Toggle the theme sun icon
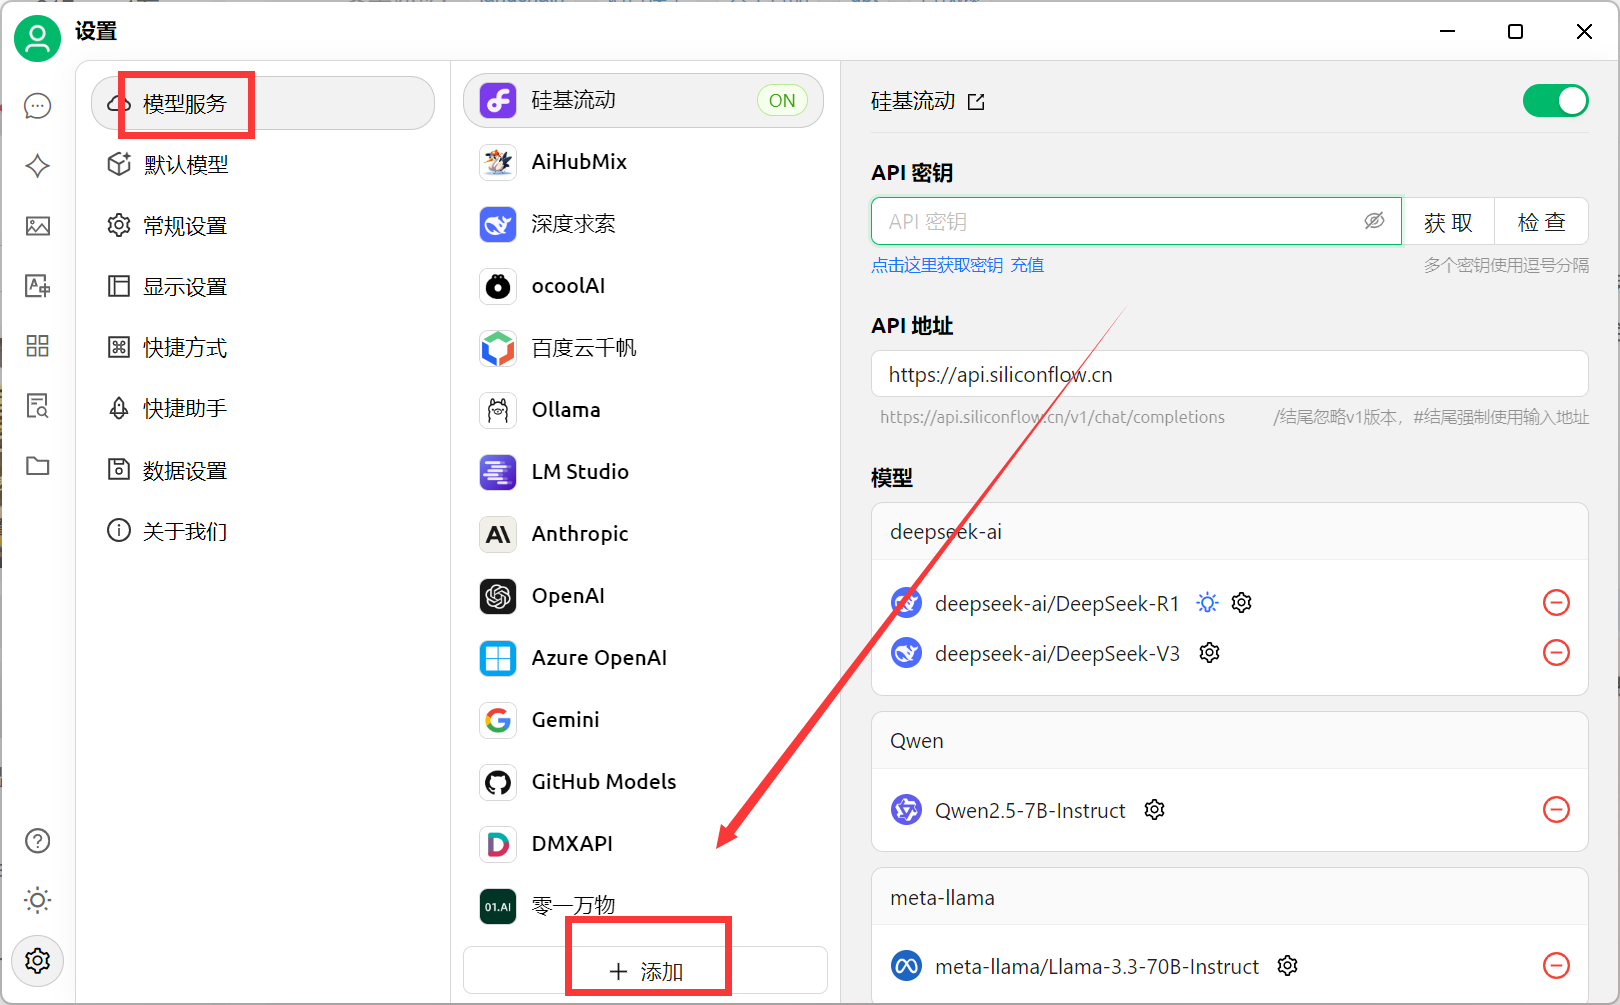Screen dimensions: 1620x1005 pyautogui.click(x=38, y=901)
